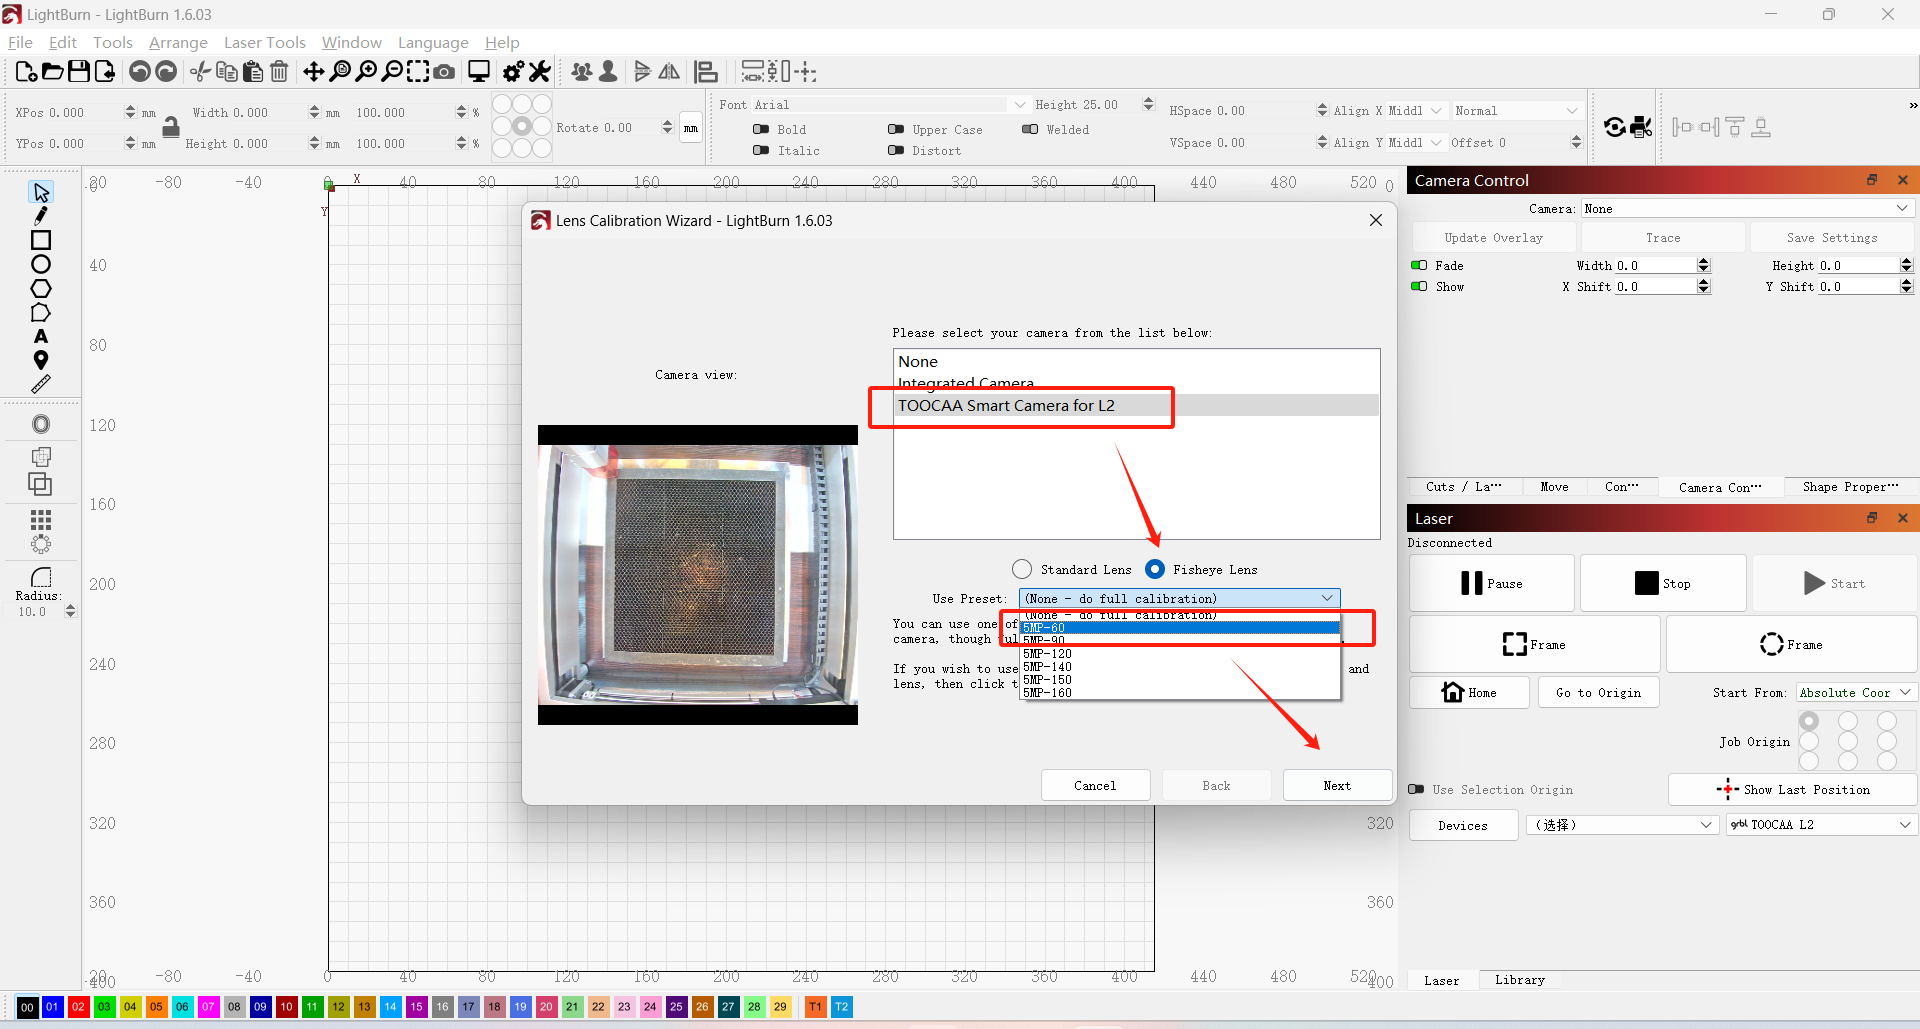The width and height of the screenshot is (1920, 1029).
Task: Open the port selection (选择) dropdown
Action: tap(1621, 824)
